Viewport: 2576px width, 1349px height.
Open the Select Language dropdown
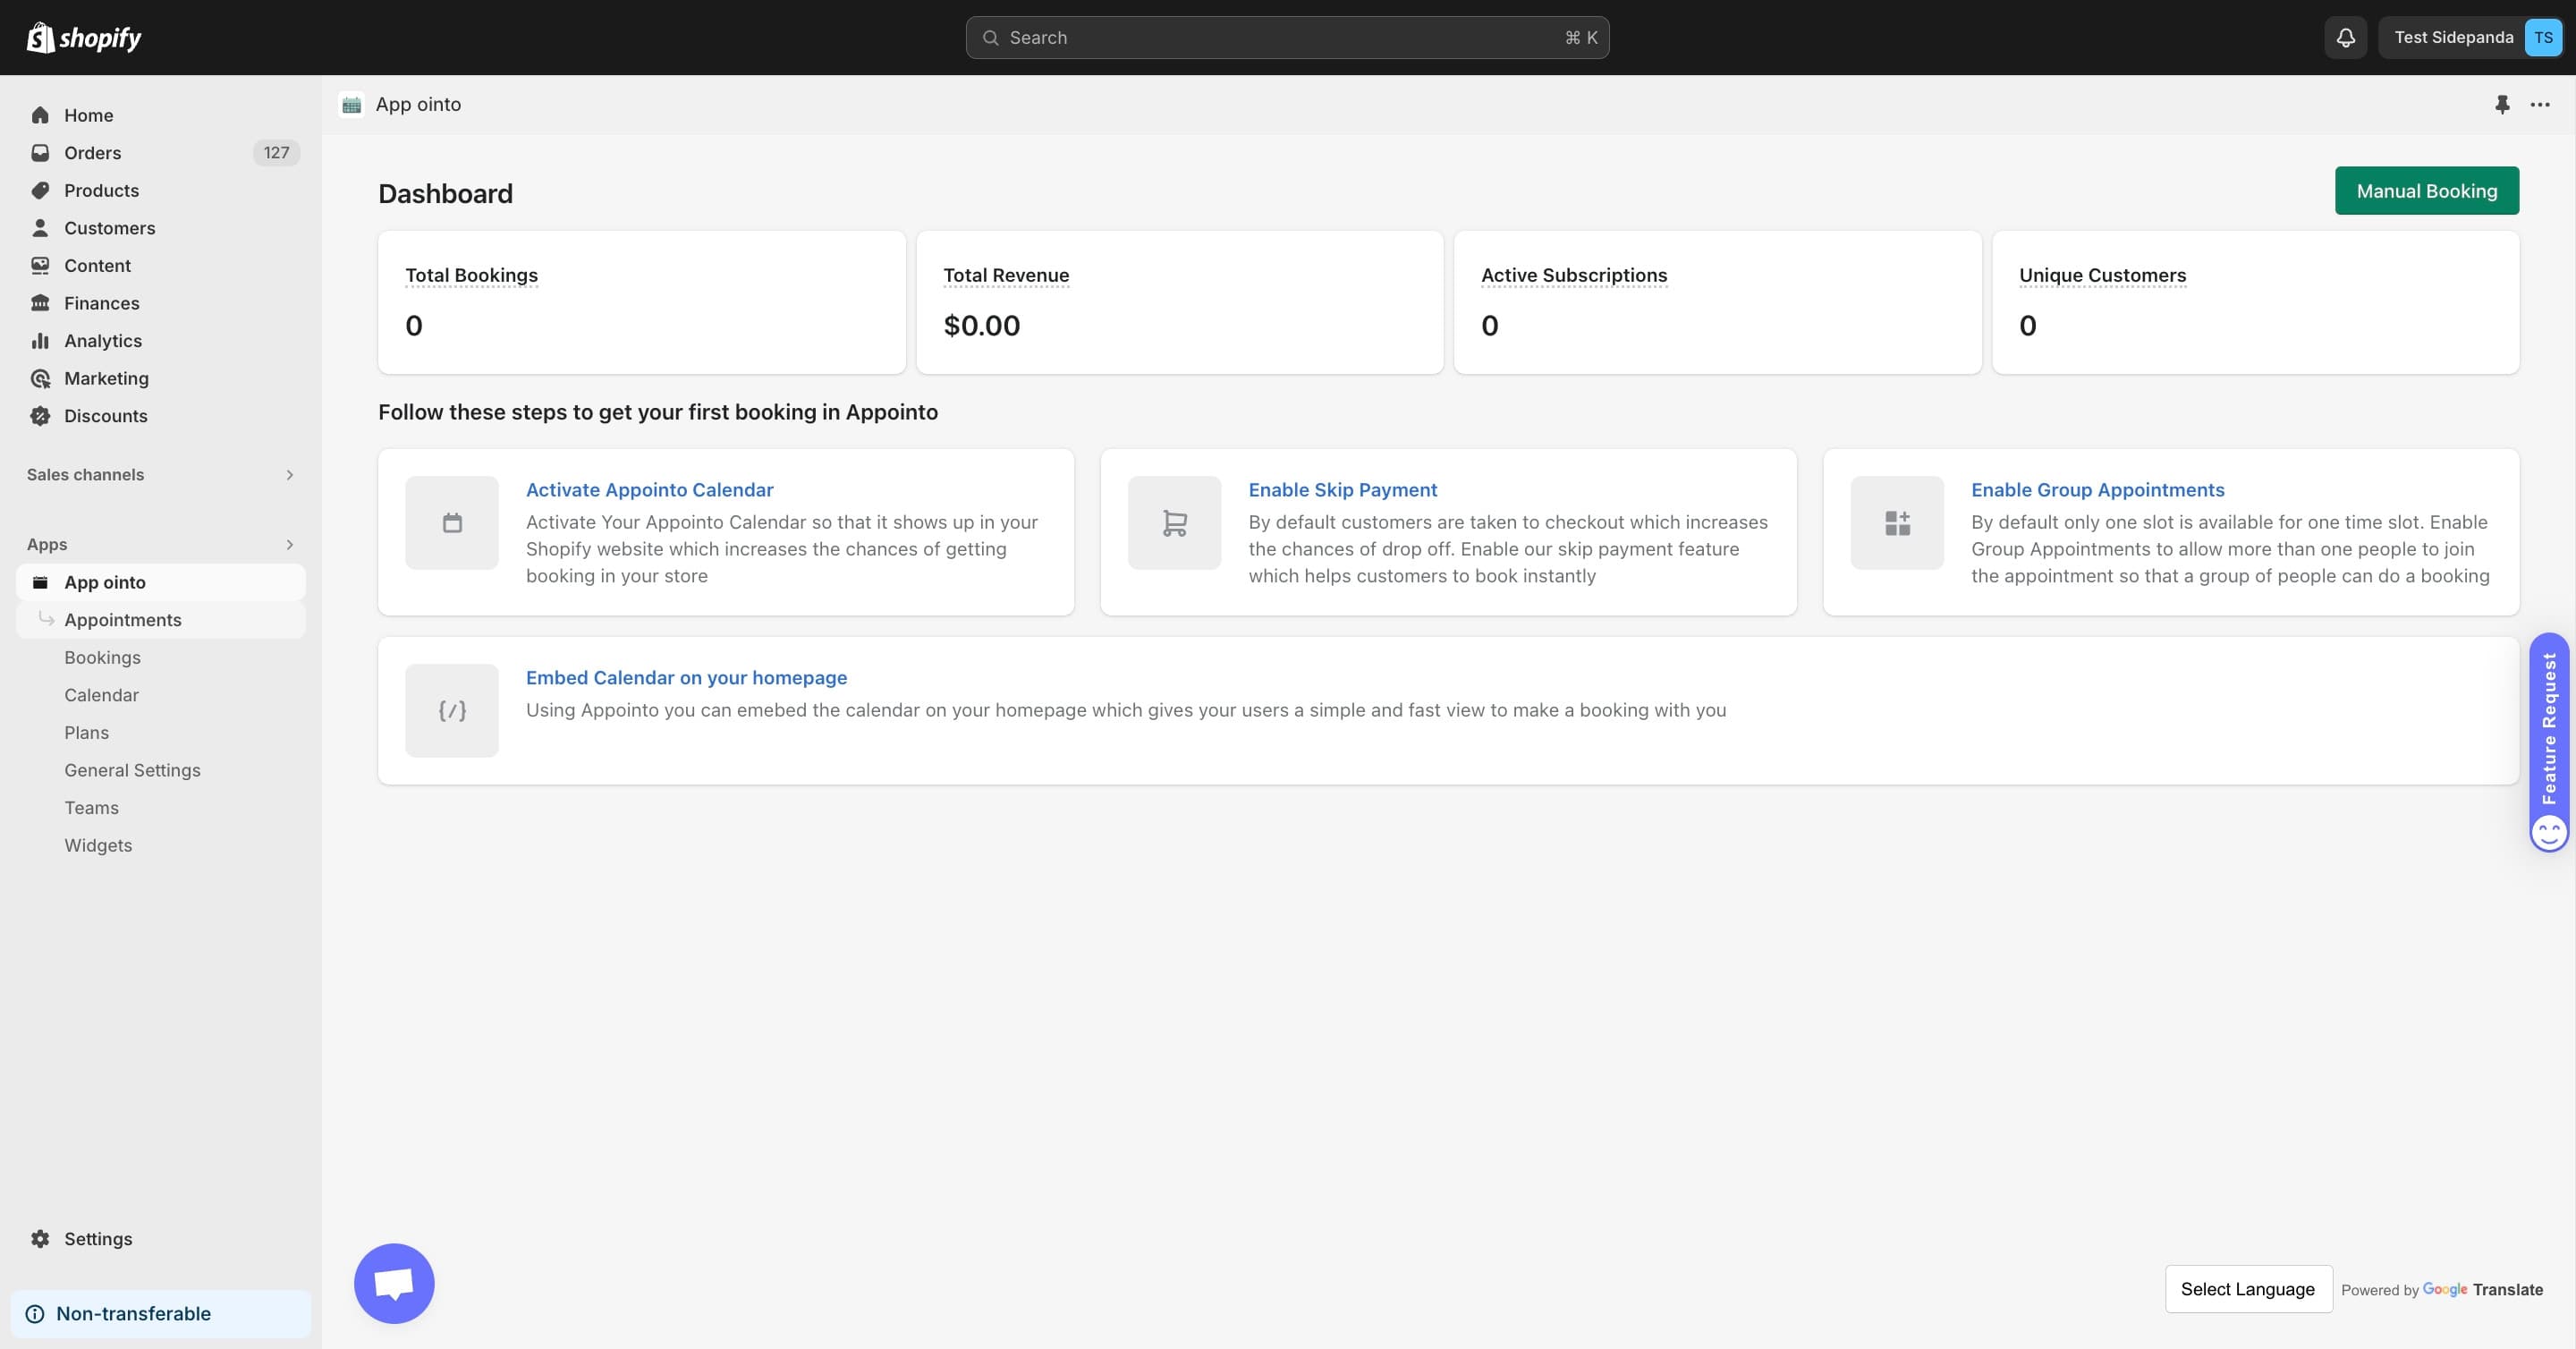(2248, 1289)
